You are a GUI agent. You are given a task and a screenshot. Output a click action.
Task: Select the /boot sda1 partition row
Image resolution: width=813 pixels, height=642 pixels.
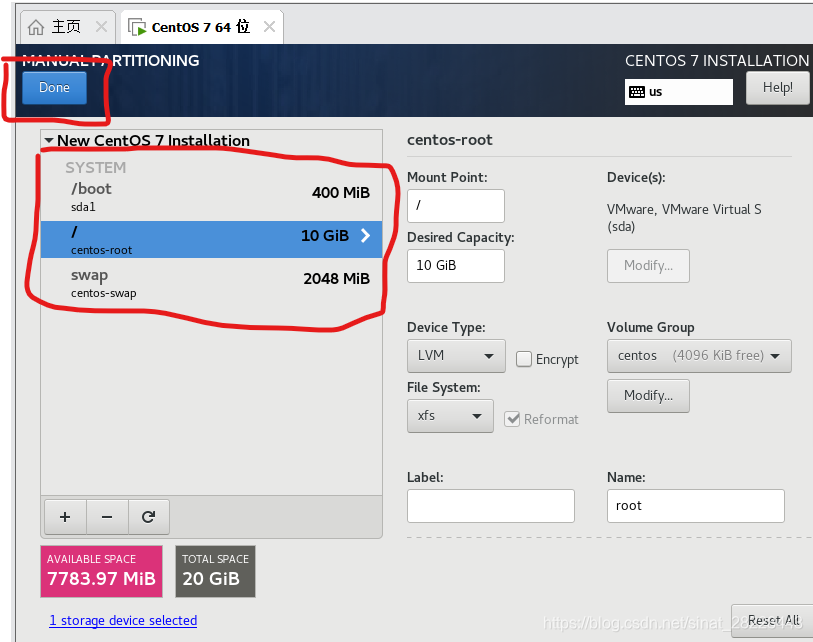pyautogui.click(x=212, y=198)
